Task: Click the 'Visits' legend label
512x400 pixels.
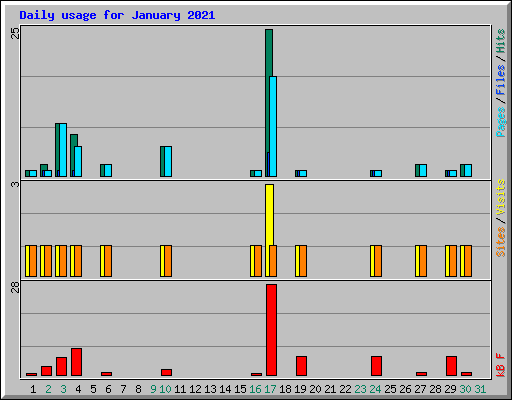Action: point(501,197)
